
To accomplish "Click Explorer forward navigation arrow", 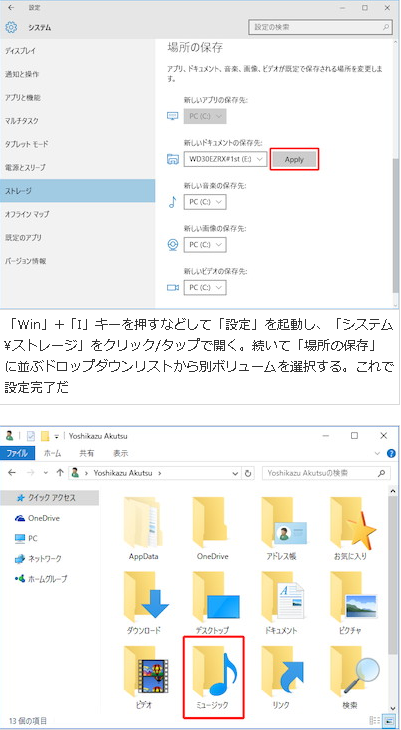I will (x=30, y=473).
